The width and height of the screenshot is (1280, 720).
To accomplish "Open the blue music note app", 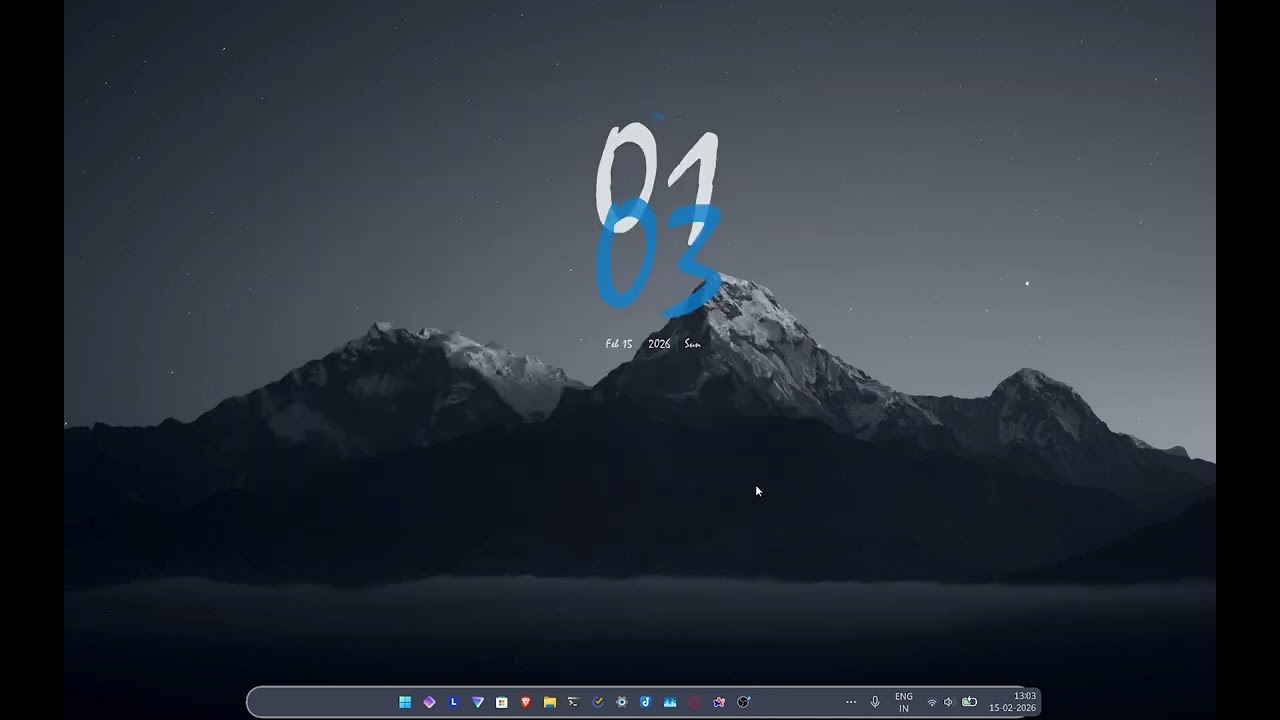I will pos(646,702).
